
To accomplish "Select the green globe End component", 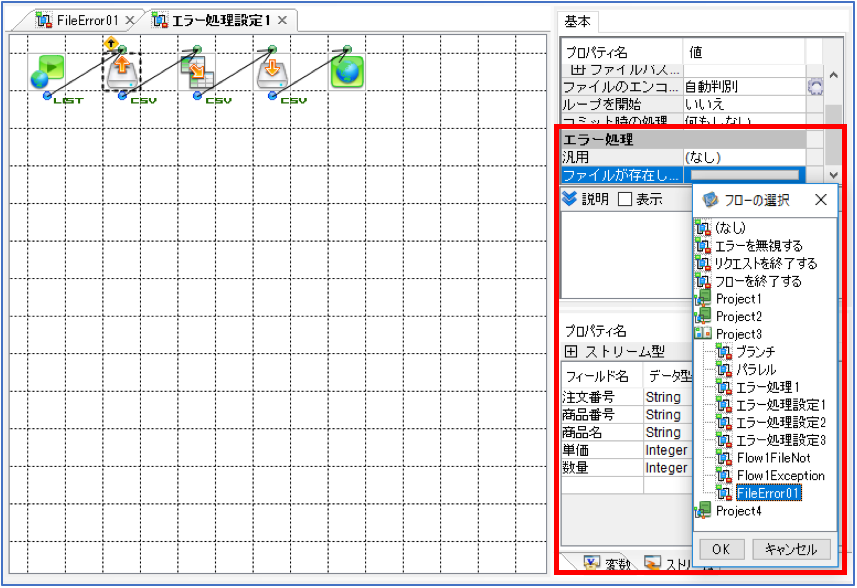I will pos(347,72).
